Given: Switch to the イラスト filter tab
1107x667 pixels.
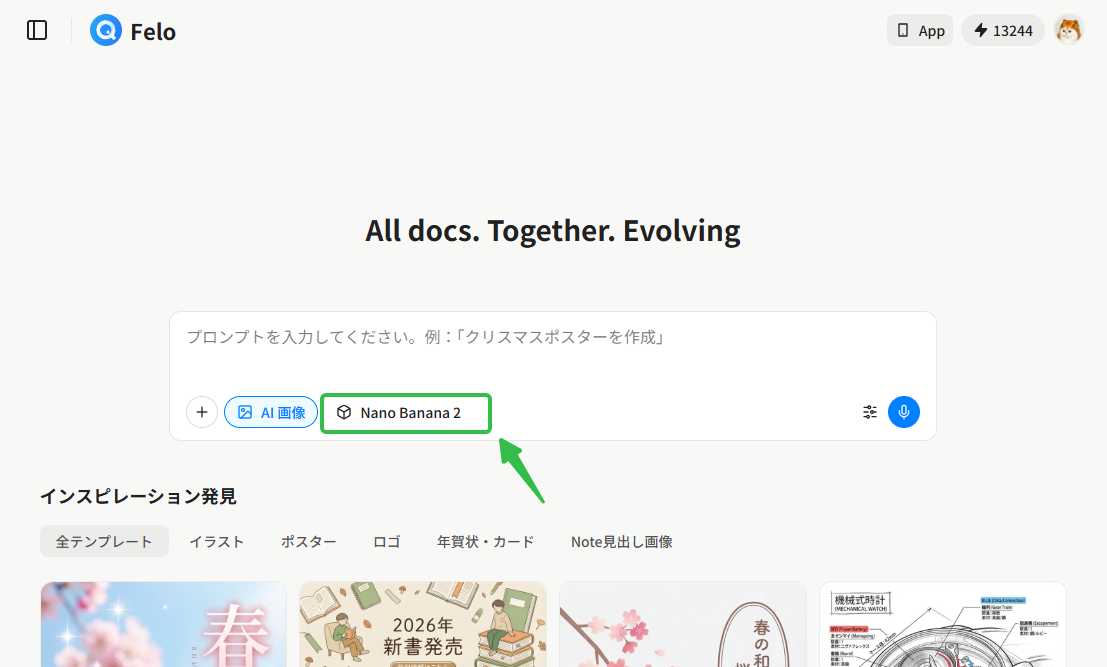Looking at the screenshot, I should click(x=216, y=541).
